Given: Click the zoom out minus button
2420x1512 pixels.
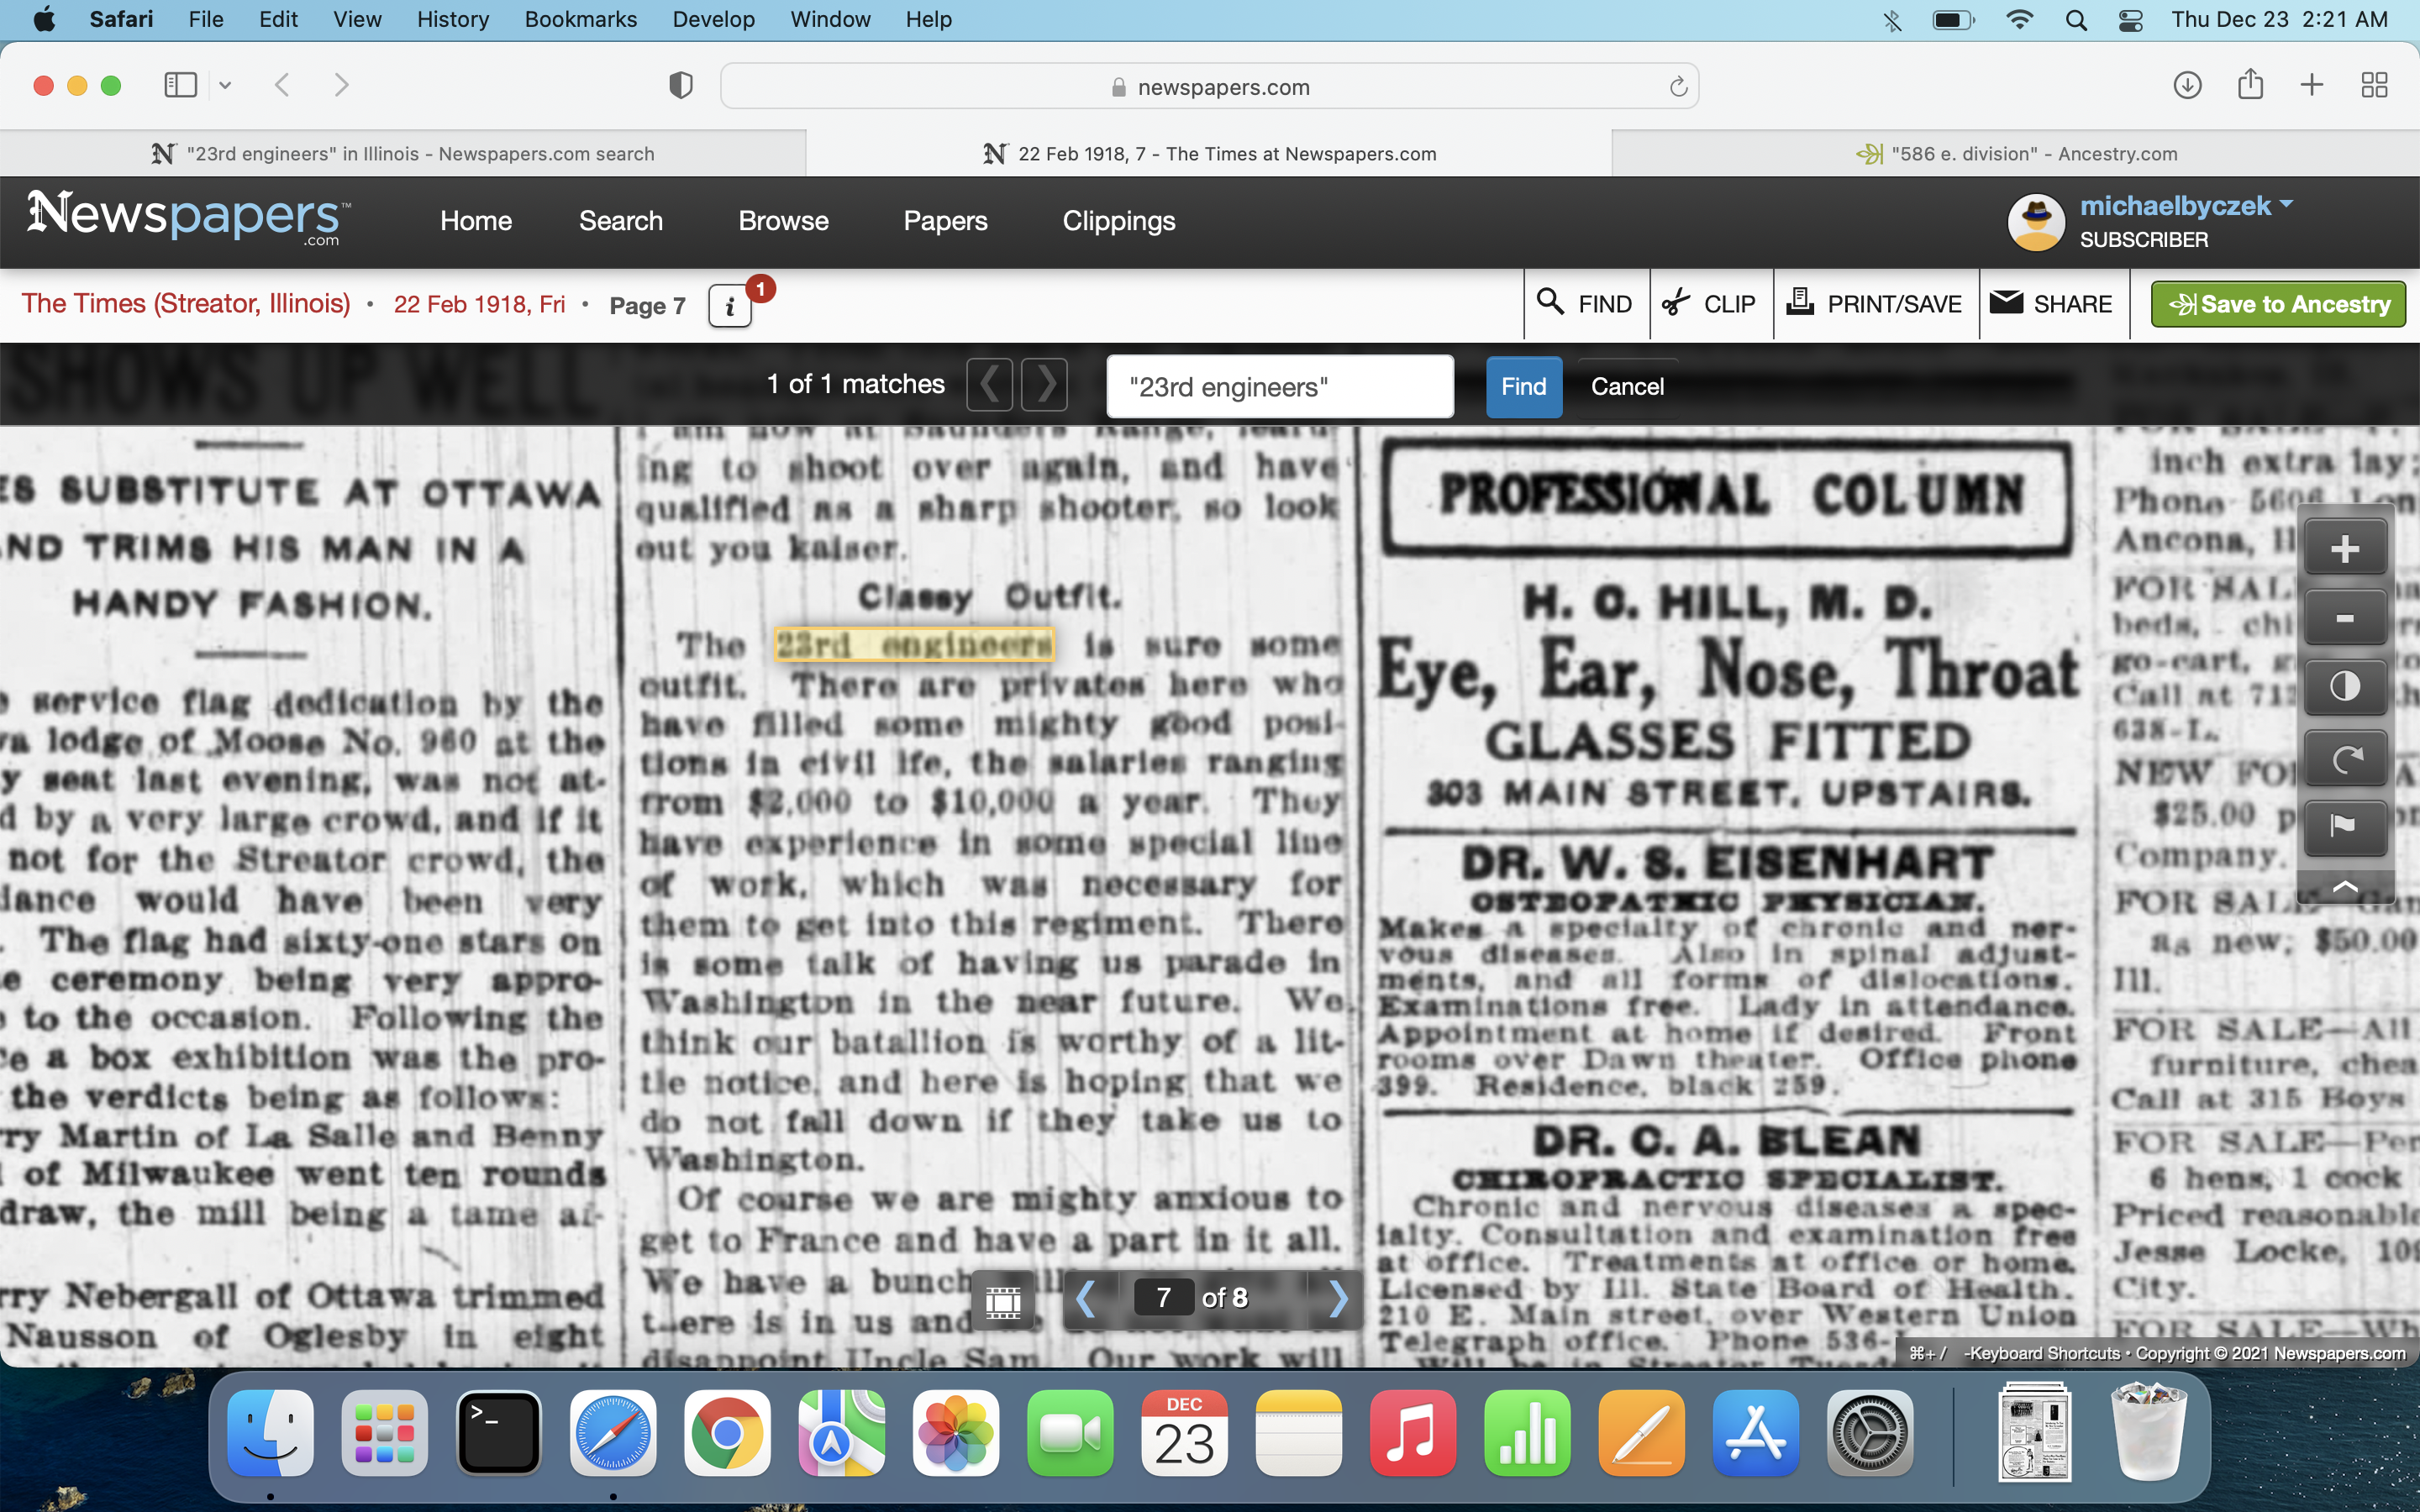Looking at the screenshot, I should (x=2344, y=618).
